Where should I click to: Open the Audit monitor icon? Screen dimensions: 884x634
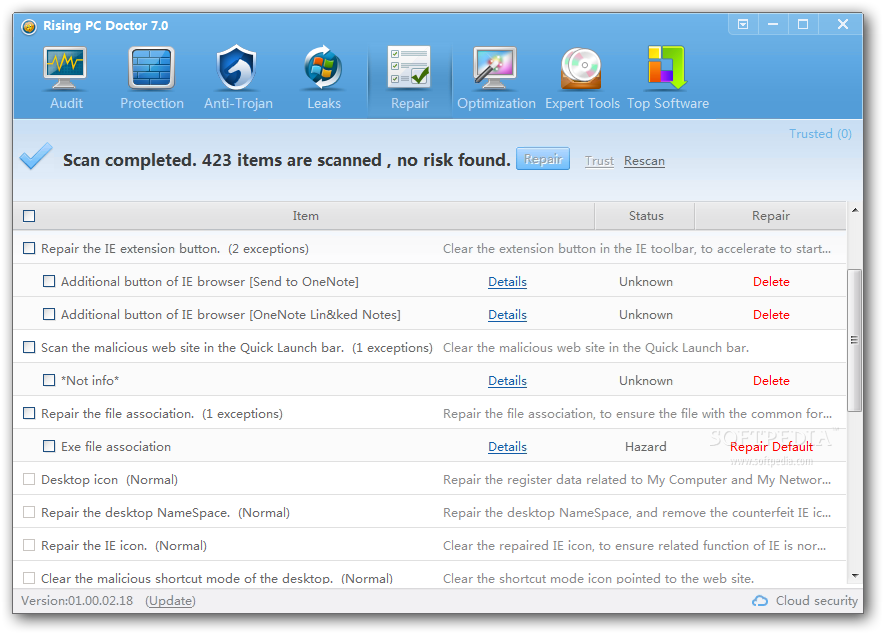tap(65, 68)
